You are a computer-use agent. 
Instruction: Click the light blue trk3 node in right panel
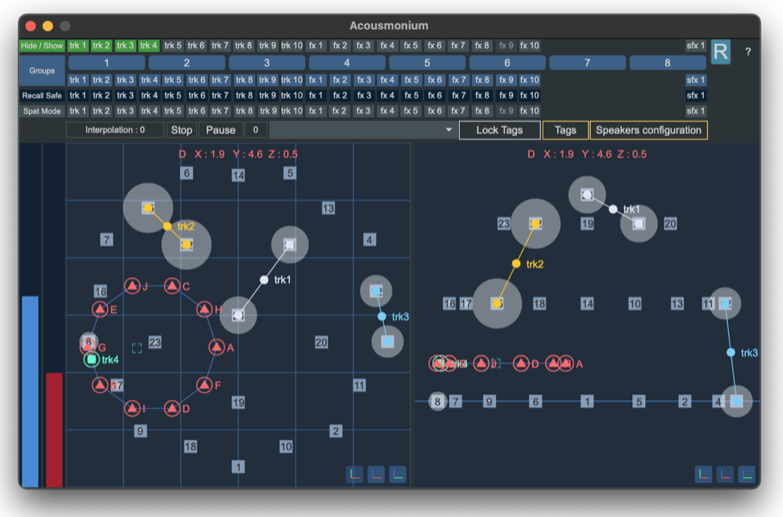(x=730, y=352)
